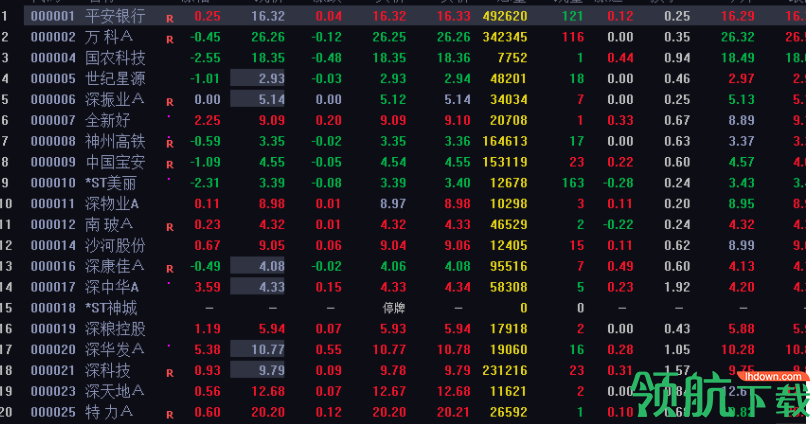This screenshot has height=424, width=810.
Task: Select stock name 特力A
Action: [x=109, y=412]
